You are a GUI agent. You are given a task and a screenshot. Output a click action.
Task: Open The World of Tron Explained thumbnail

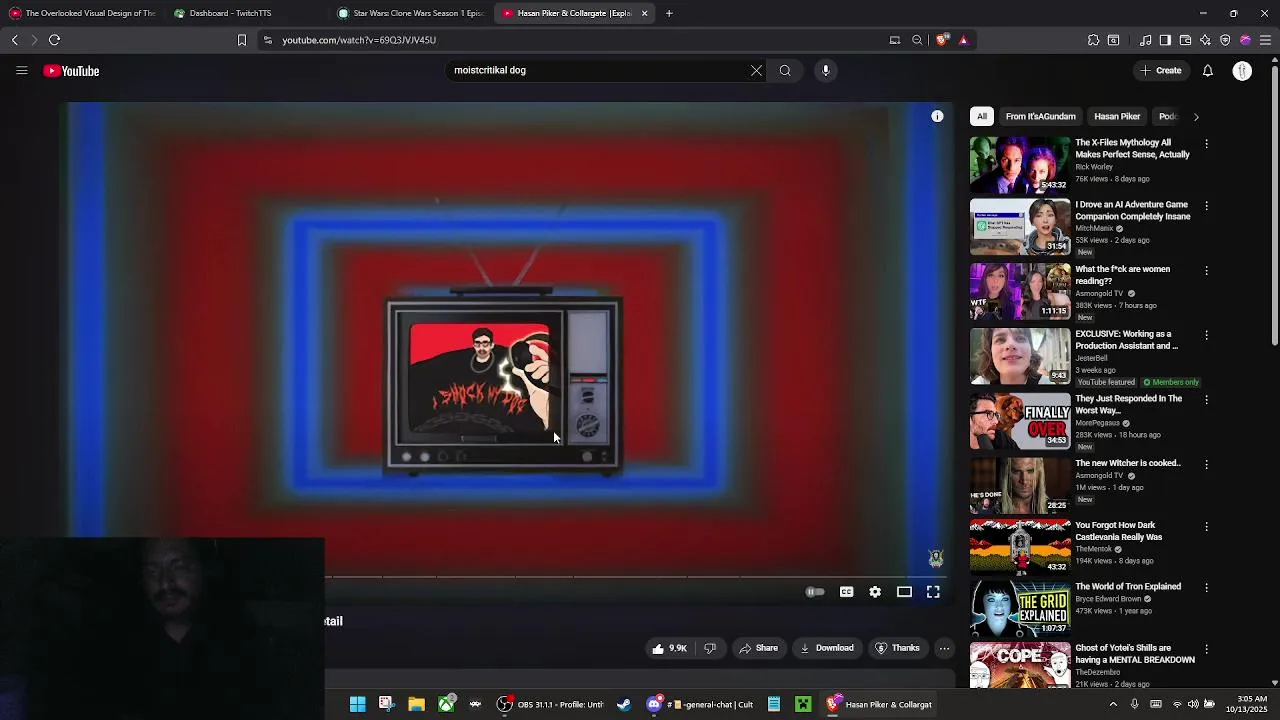tap(1020, 608)
